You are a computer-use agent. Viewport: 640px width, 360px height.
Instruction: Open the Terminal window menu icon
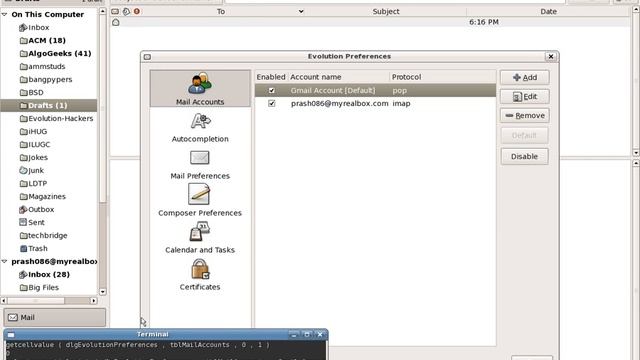coord(11,335)
